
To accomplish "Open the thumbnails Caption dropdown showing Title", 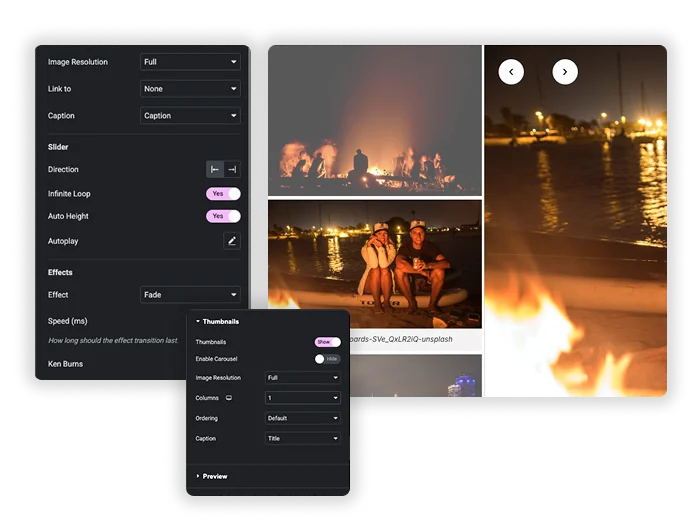I will (x=303, y=438).
